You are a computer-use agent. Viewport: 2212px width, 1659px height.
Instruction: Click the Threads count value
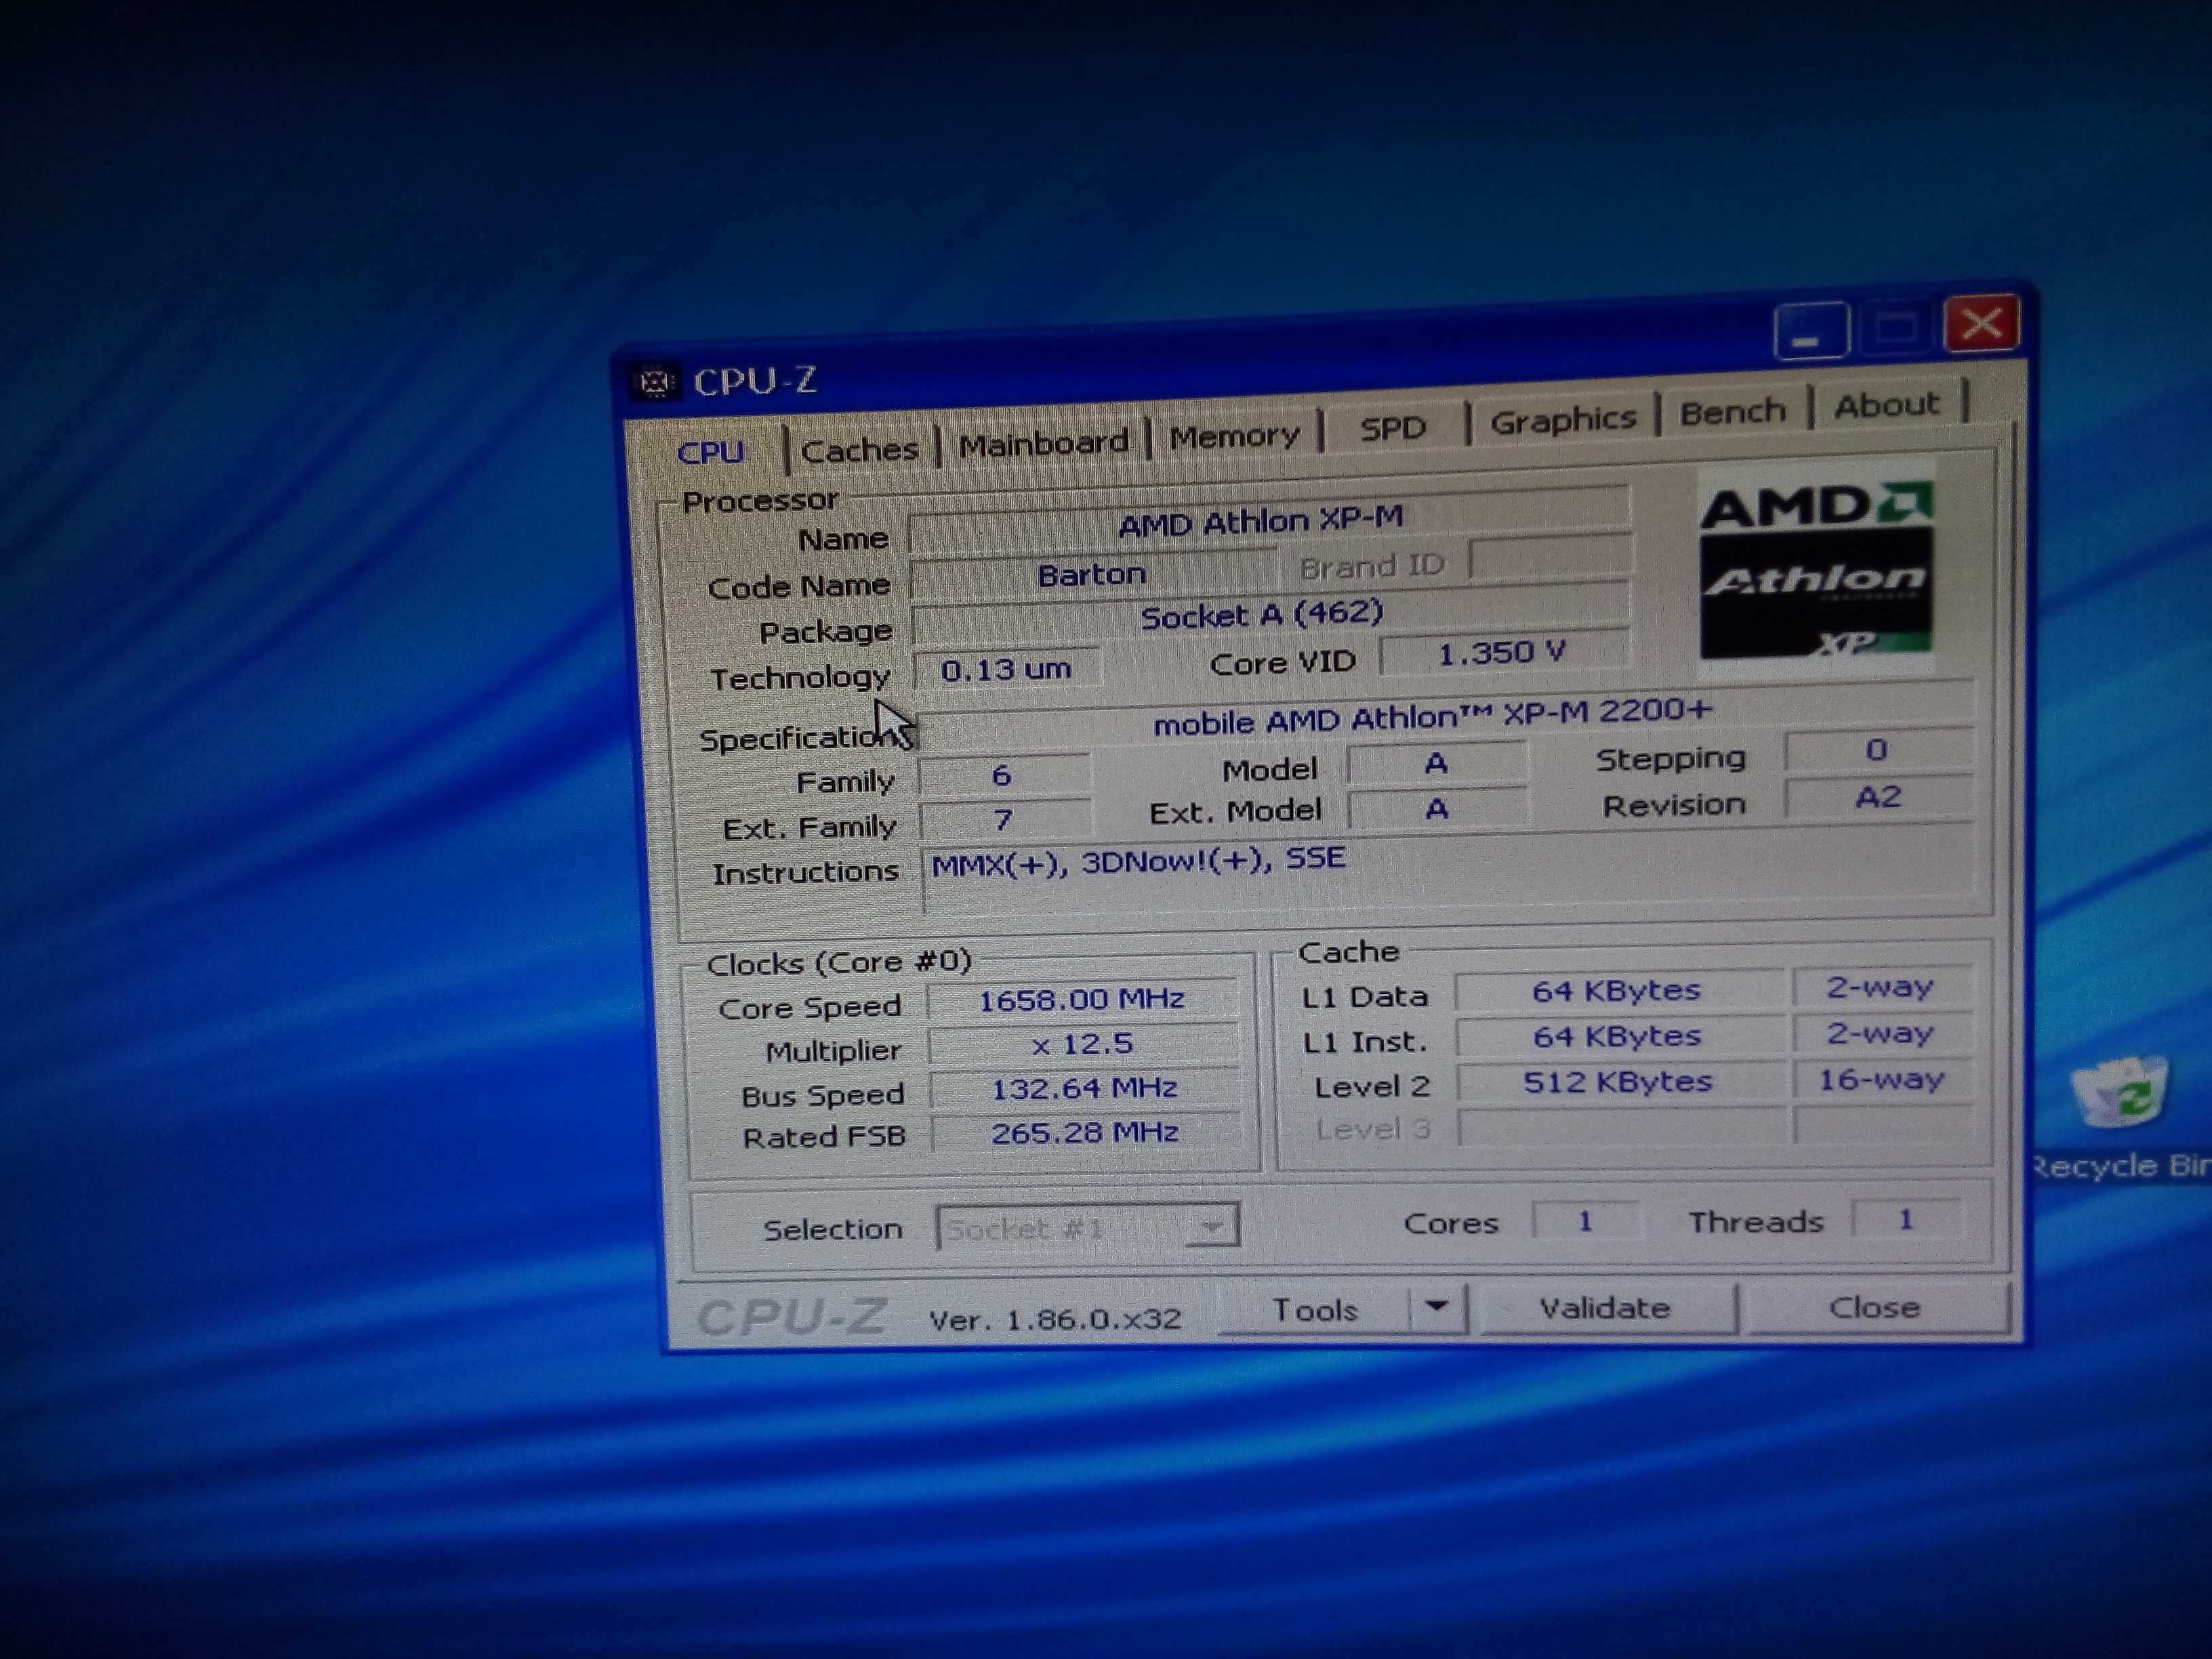1906,1219
